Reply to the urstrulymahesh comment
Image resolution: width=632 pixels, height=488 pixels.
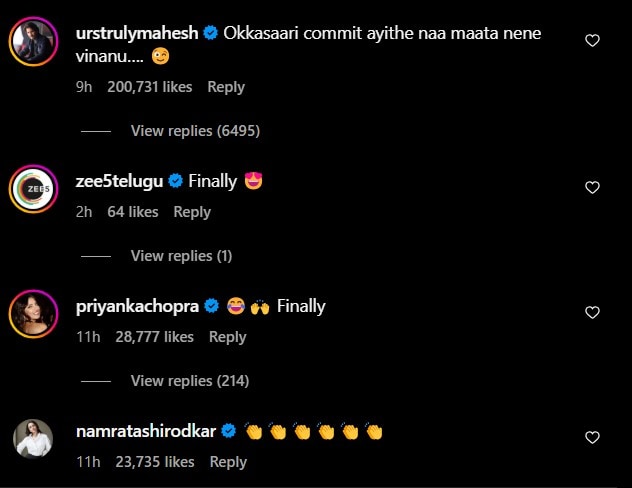coord(226,87)
